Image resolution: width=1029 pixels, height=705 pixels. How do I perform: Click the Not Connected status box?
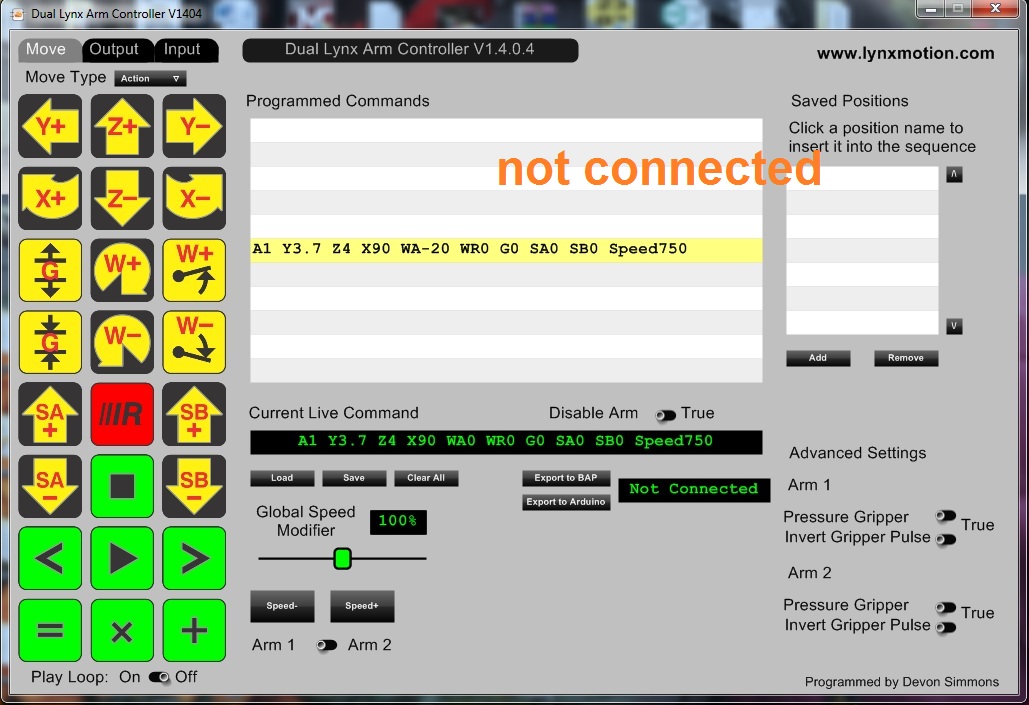[x=694, y=490]
